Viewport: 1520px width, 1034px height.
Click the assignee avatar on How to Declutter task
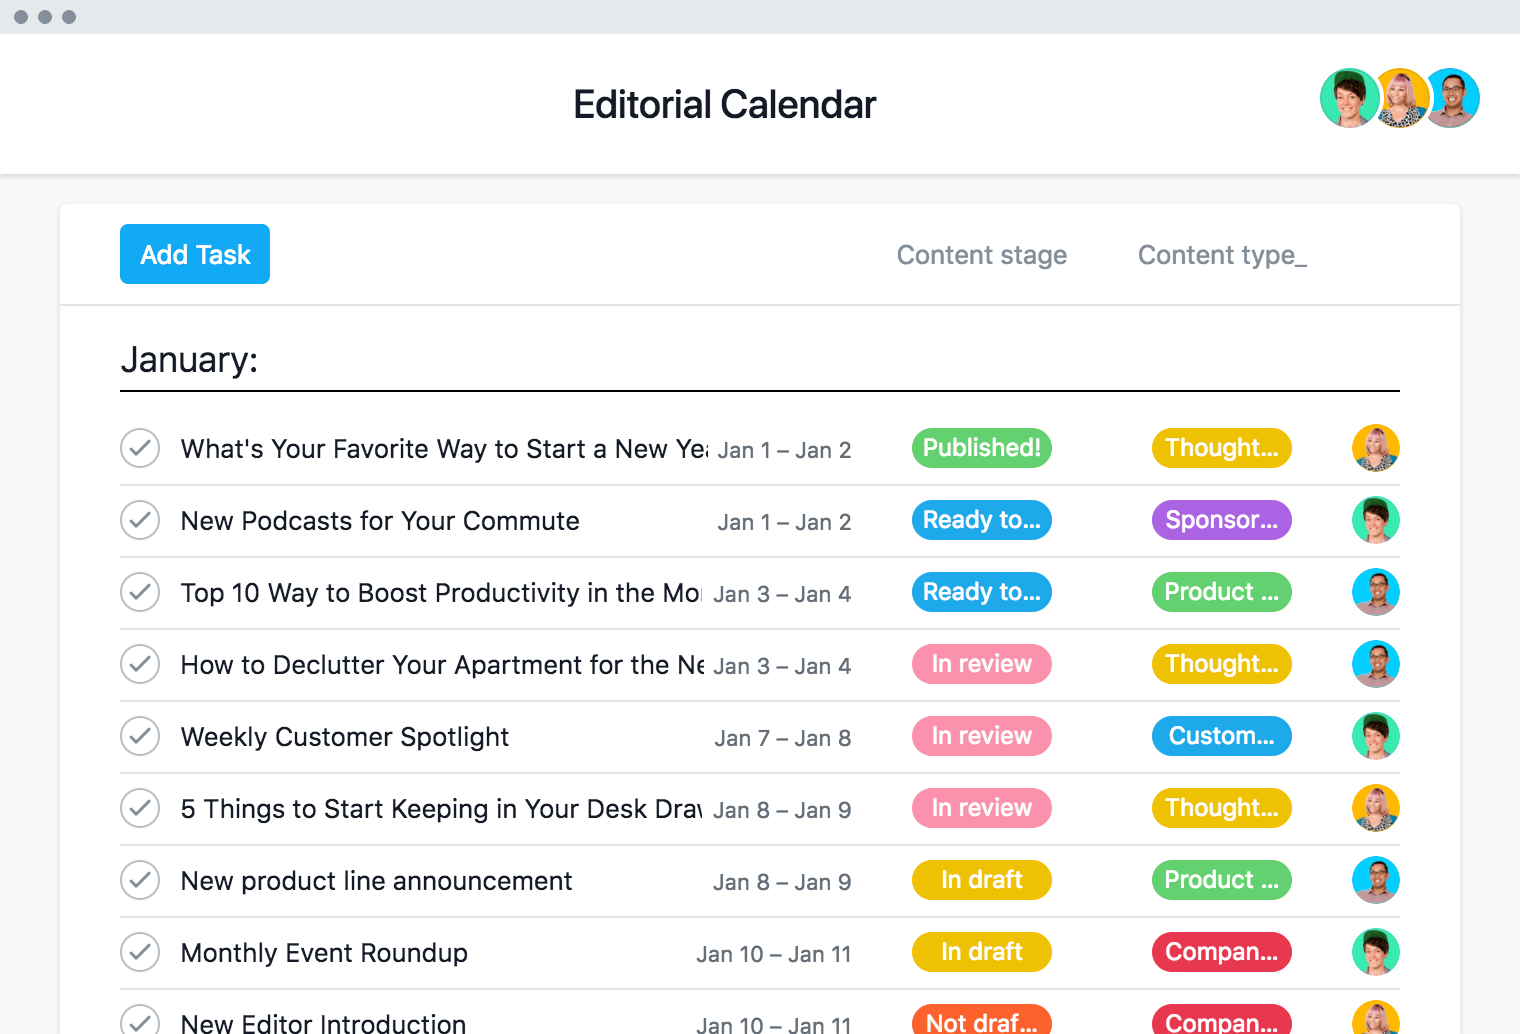pyautogui.click(x=1375, y=664)
